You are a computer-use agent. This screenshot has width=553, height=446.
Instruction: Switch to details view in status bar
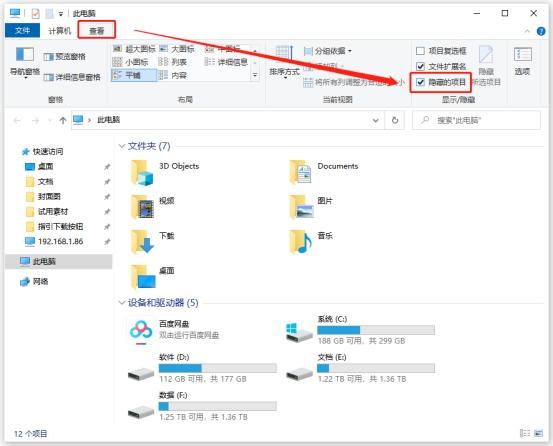525,433
